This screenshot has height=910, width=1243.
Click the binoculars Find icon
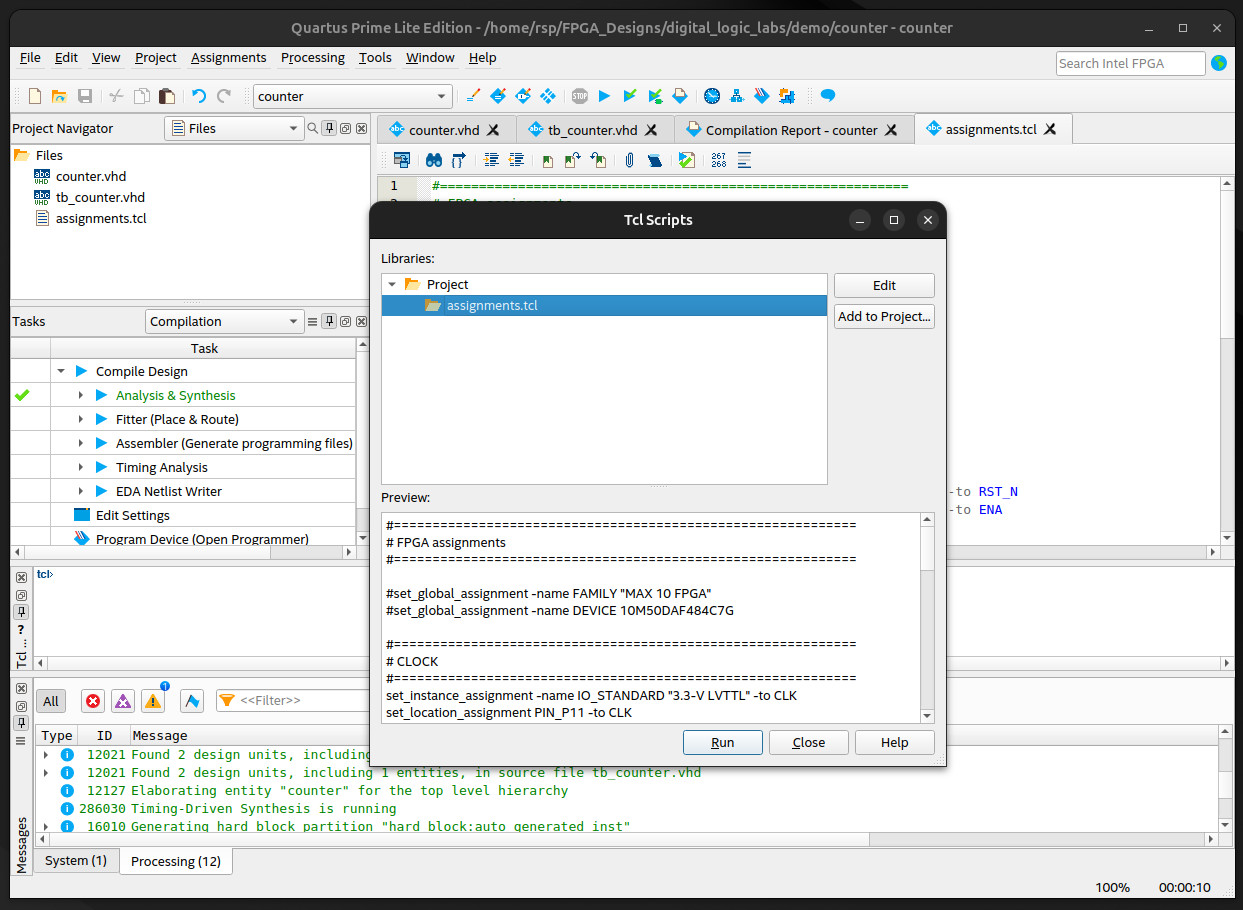(x=434, y=160)
